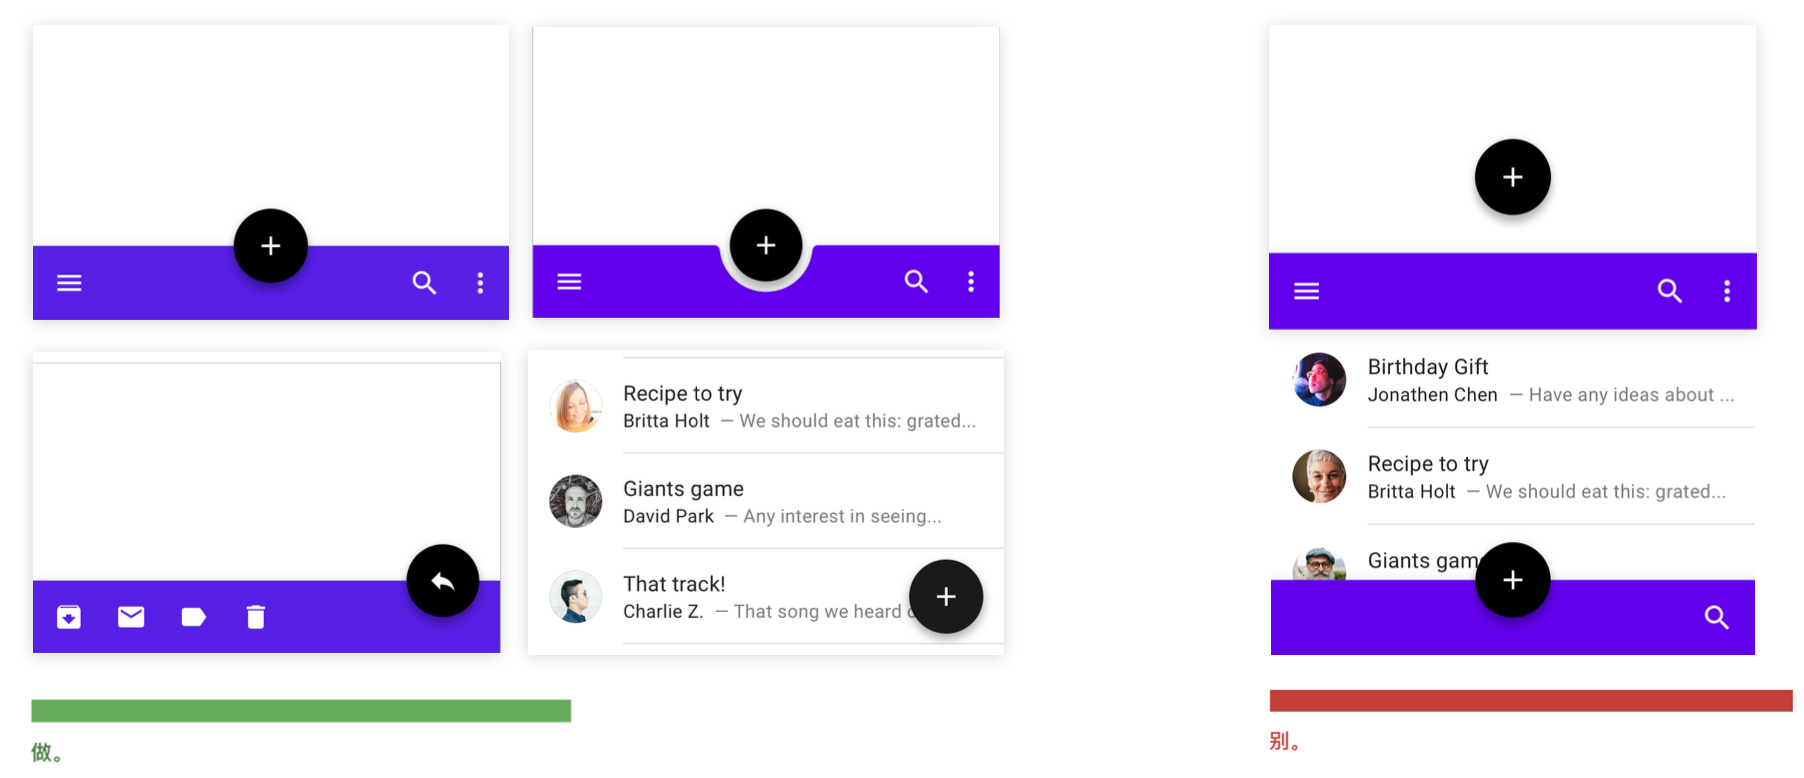Click the red bar above 别
Image resolution: width=1804 pixels, height=778 pixels.
click(1530, 701)
